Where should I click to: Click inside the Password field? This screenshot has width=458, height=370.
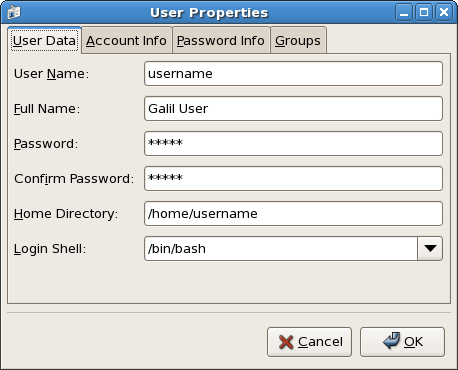(293, 144)
